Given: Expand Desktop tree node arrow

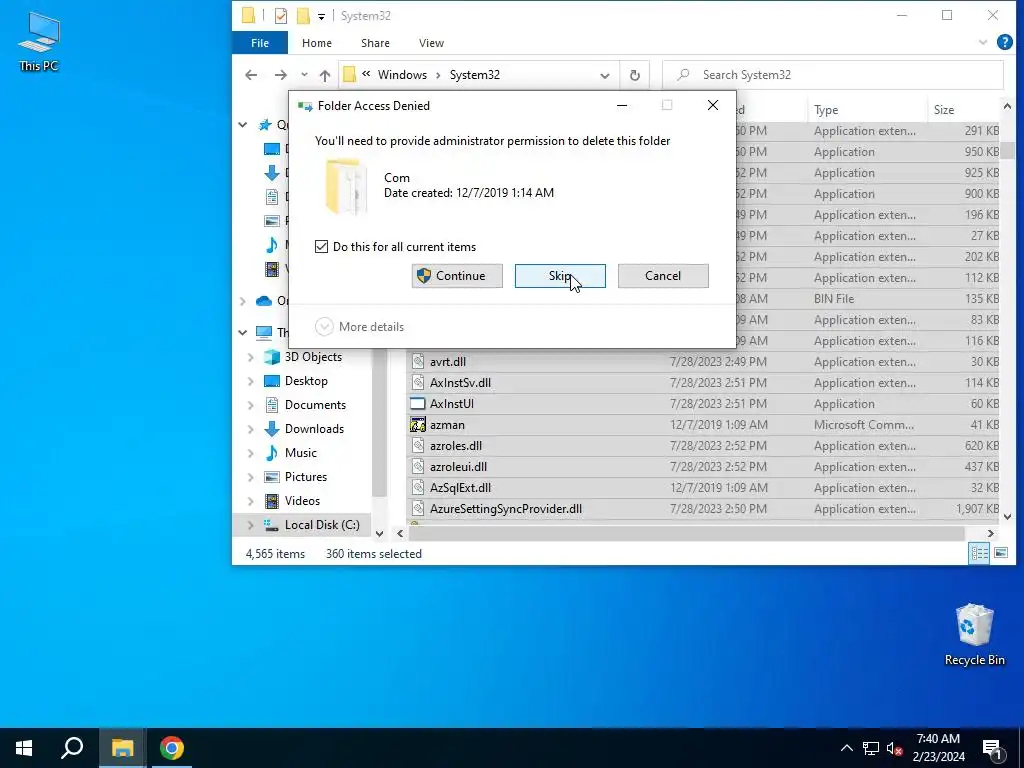Looking at the screenshot, I should pos(251,381).
